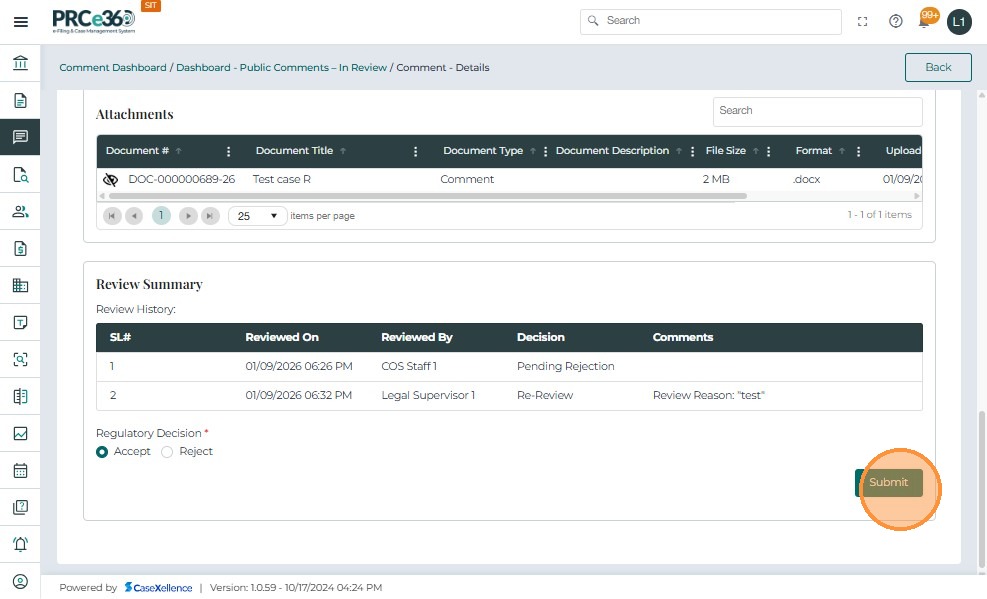Click '01/09/2026 06:26 PM' reviewed date
This screenshot has width=987, height=599.
click(x=299, y=366)
